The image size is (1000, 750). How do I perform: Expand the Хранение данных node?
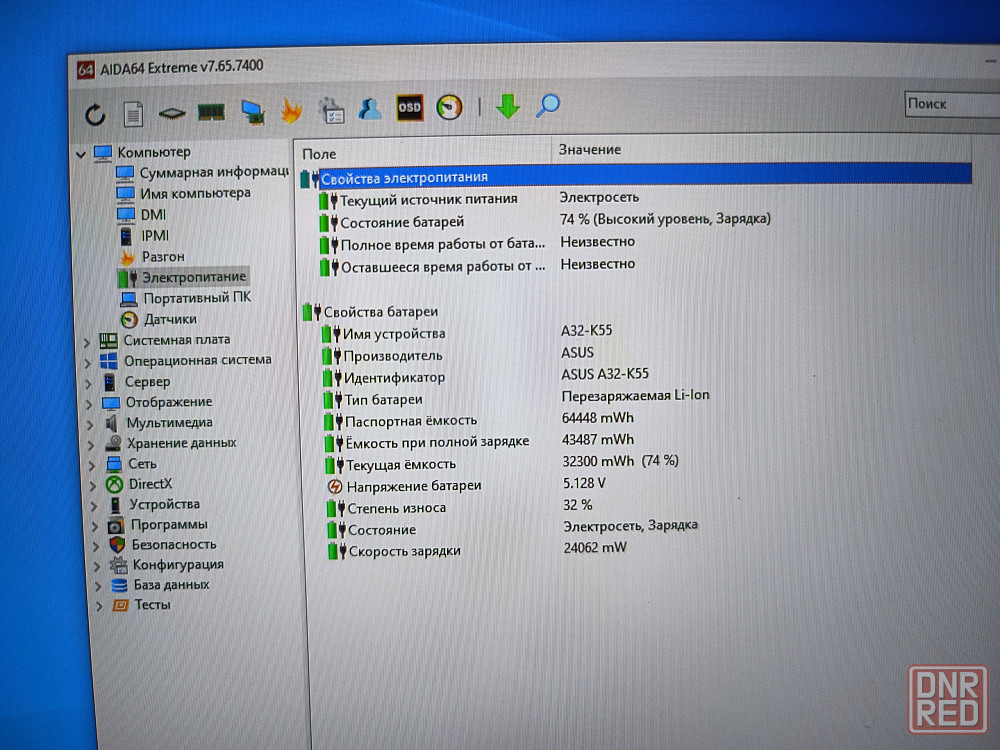point(91,445)
